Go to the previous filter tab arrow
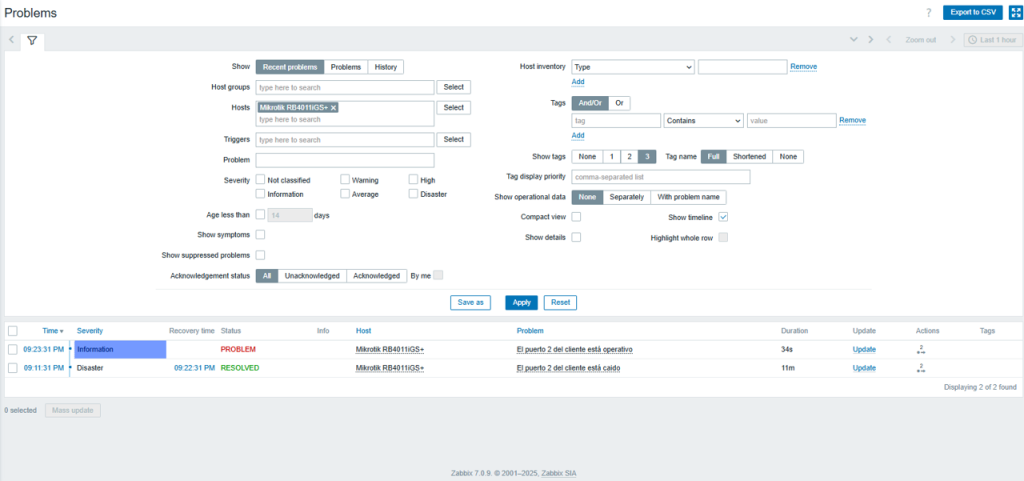The image size is (1024, 481). click(11, 40)
